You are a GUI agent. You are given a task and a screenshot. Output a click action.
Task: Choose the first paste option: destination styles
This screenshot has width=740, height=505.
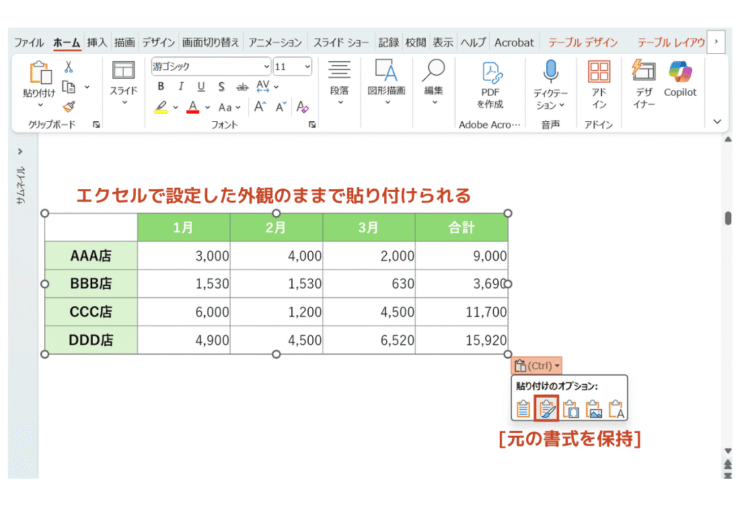click(523, 409)
